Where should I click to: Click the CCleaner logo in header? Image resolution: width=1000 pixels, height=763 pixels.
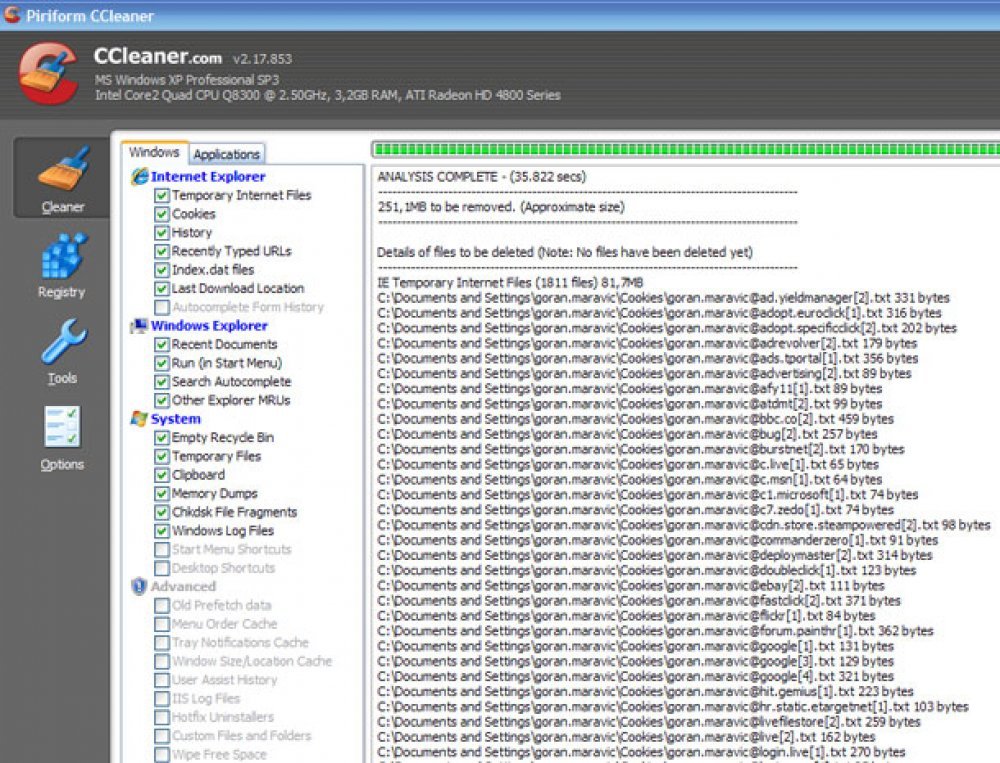coord(48,73)
